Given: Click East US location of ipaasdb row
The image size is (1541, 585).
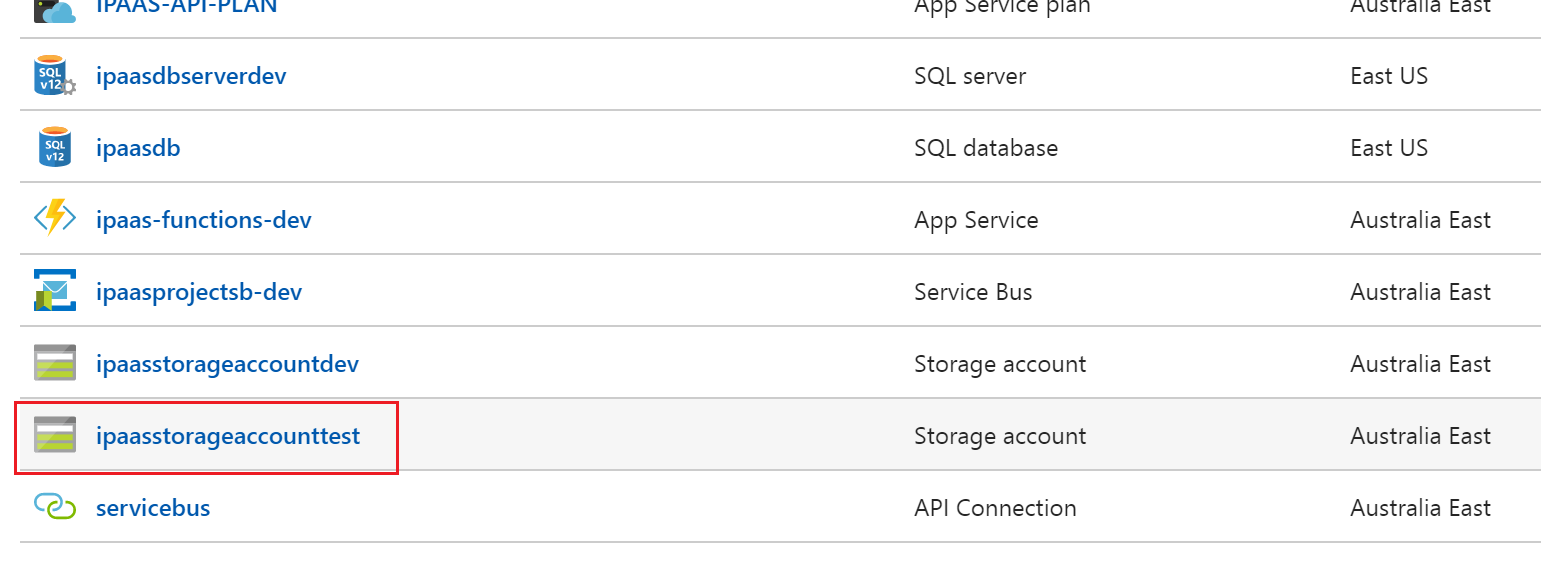Looking at the screenshot, I should (1388, 148).
